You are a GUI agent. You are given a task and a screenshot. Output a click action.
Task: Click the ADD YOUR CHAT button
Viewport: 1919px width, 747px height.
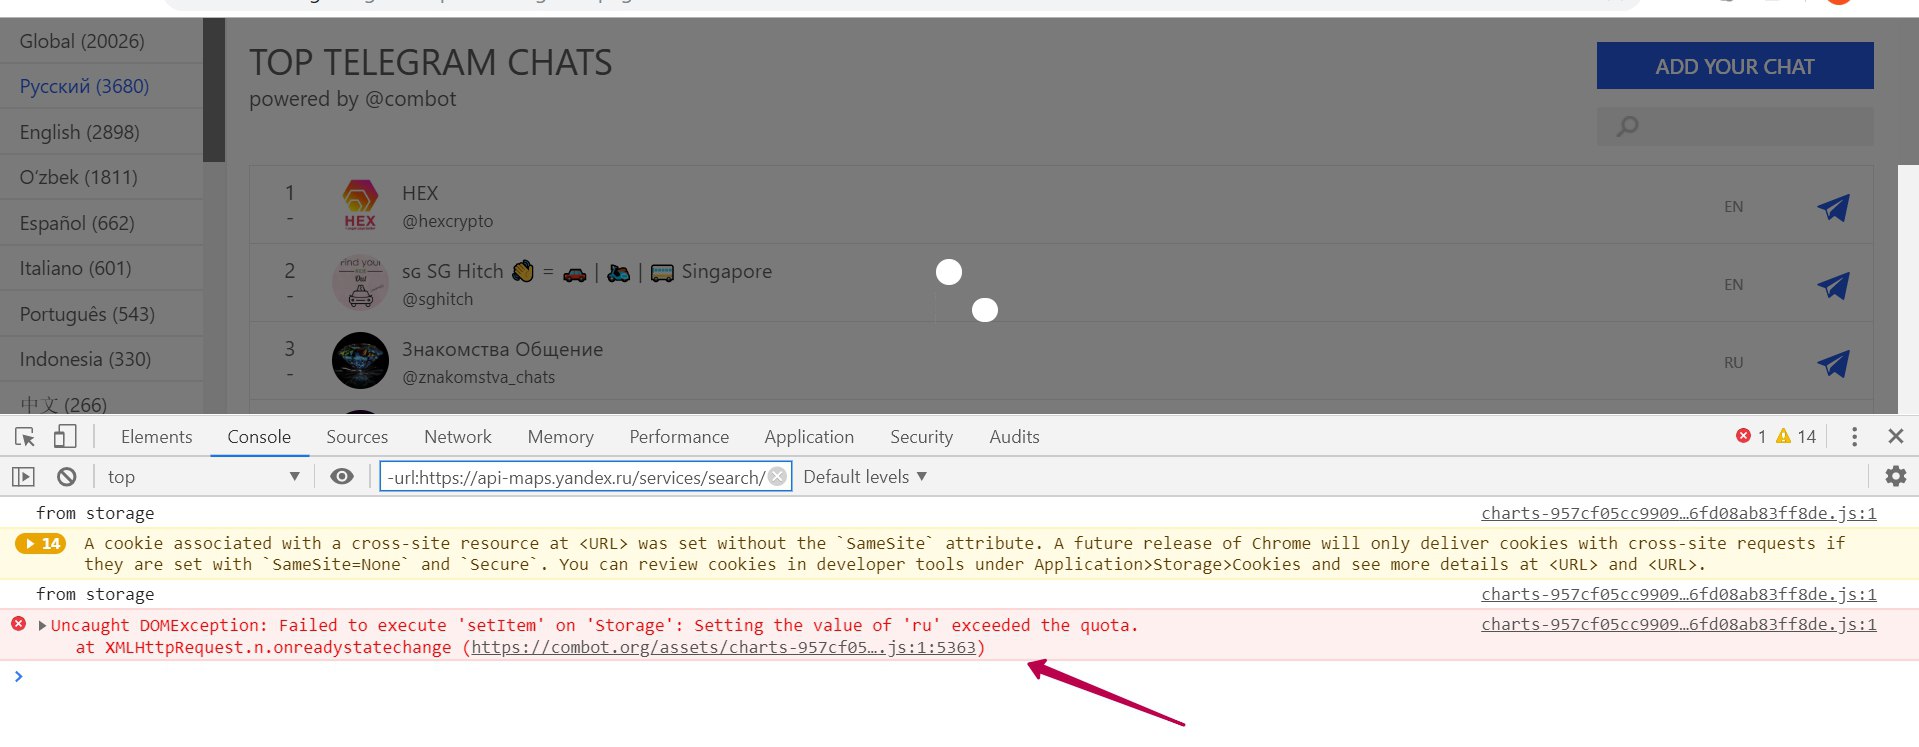(x=1735, y=66)
